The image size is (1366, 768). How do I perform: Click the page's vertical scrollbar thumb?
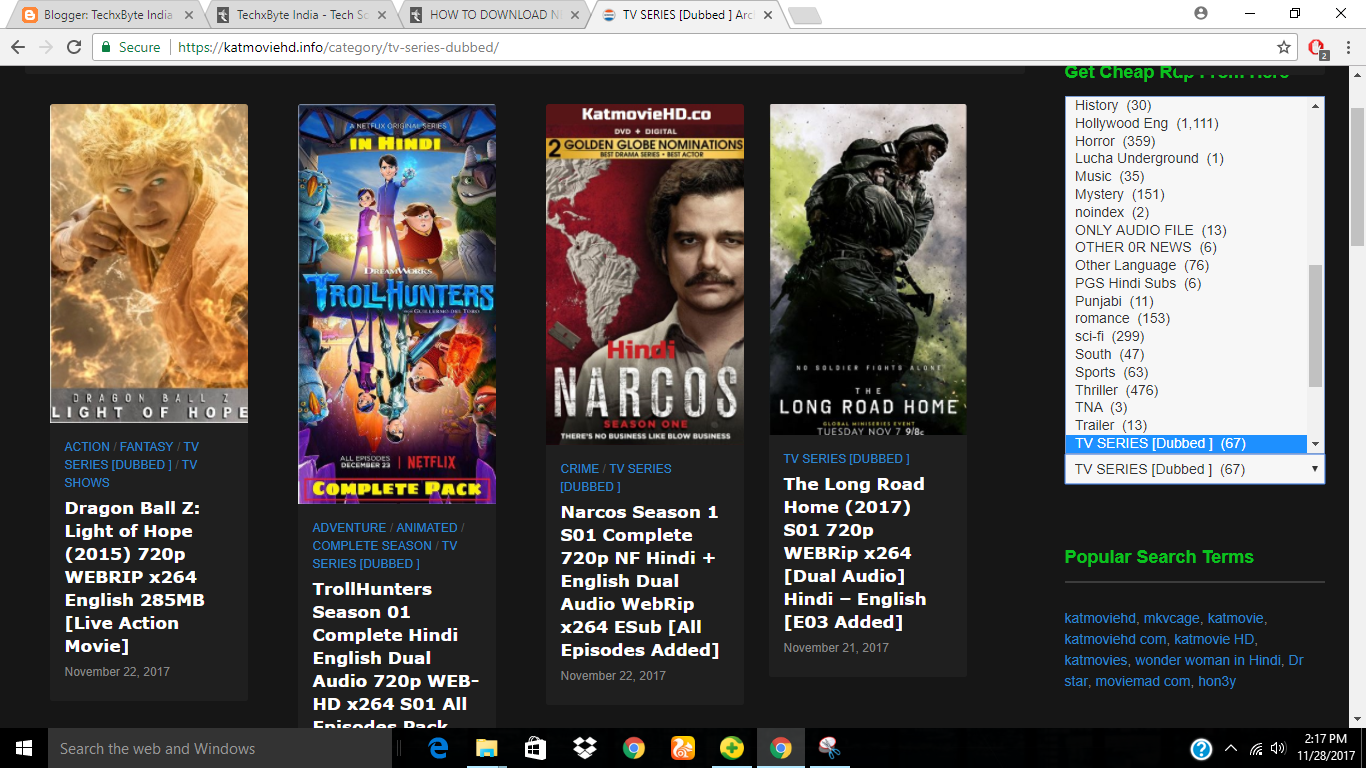pyautogui.click(x=1357, y=177)
